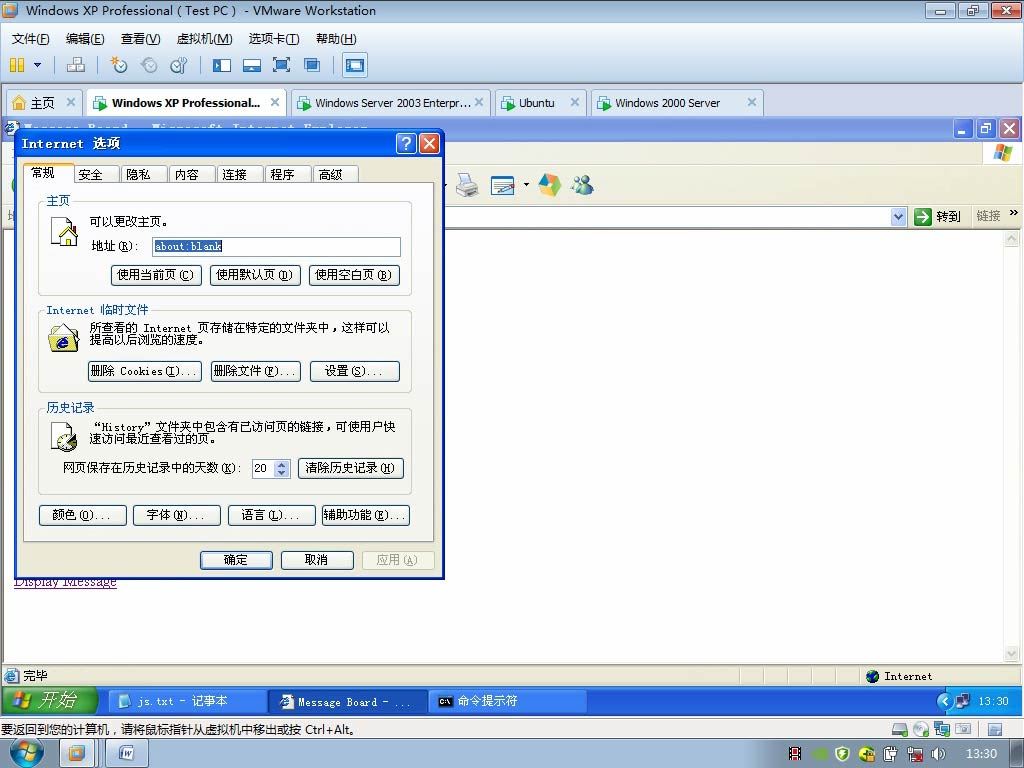Image resolution: width=1024 pixels, height=768 pixels.
Task: Open the 编辑(E) menu
Action: (85, 39)
